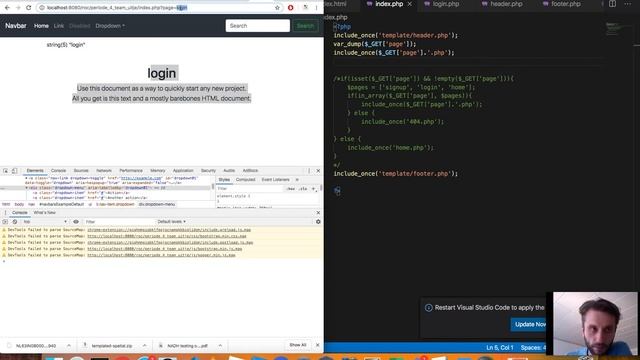Add new style rule plus icon
Viewport: 640px width, 360px height.
coord(313,189)
